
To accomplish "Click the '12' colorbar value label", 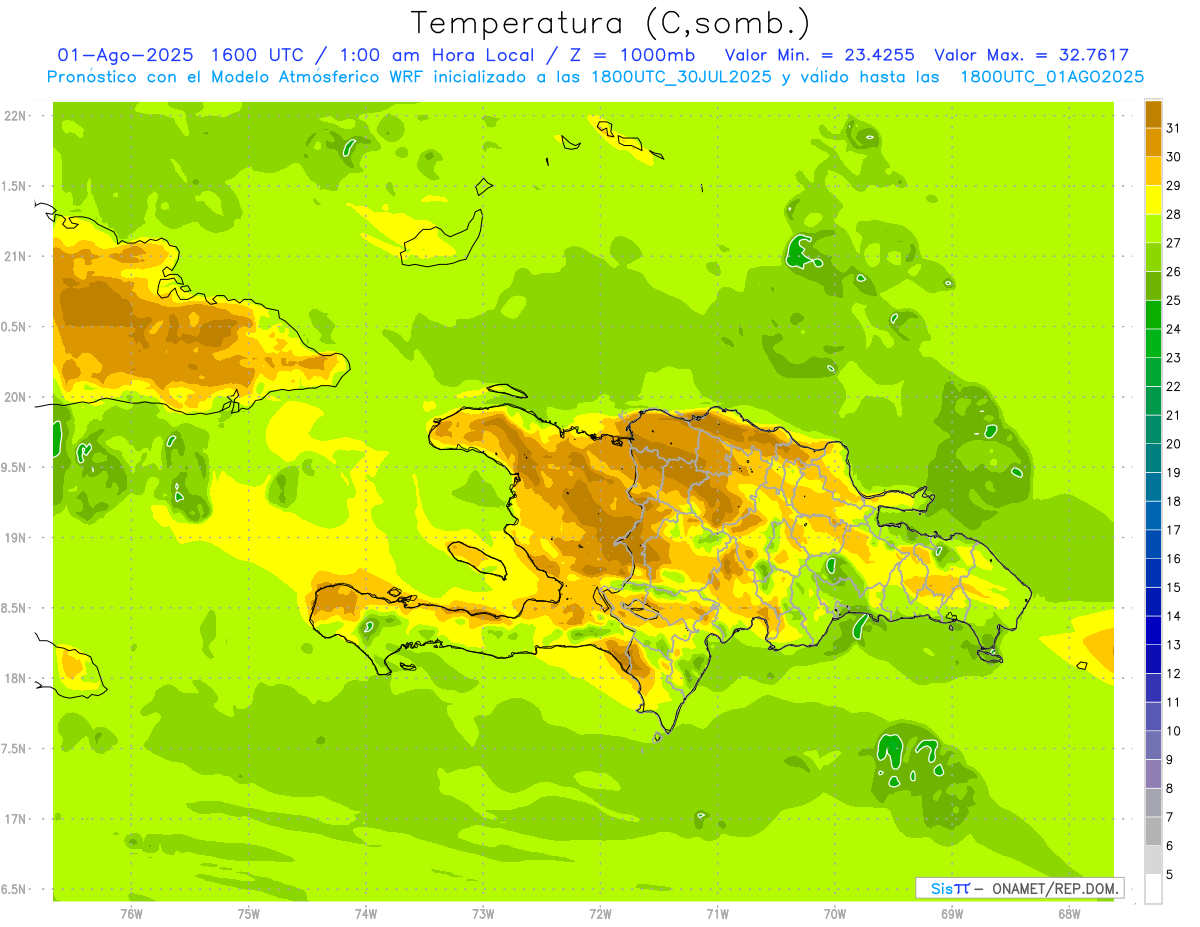I will 1173,673.
